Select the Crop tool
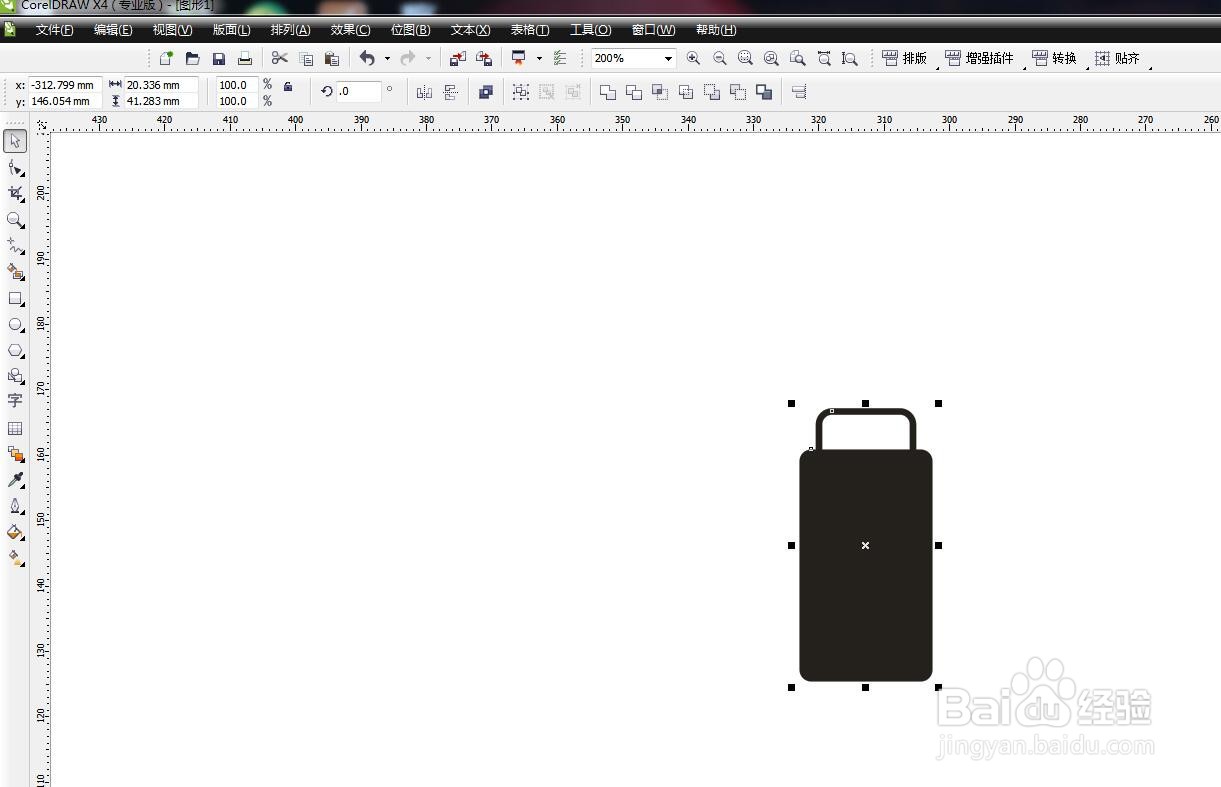The width and height of the screenshot is (1221, 787). [x=15, y=193]
